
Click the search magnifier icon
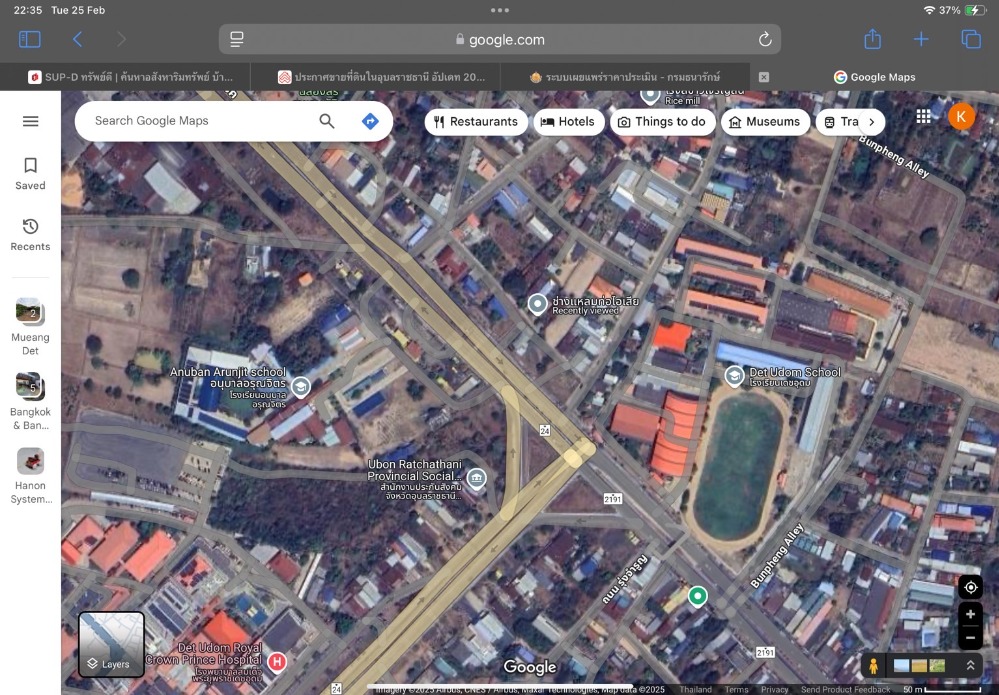coord(327,121)
